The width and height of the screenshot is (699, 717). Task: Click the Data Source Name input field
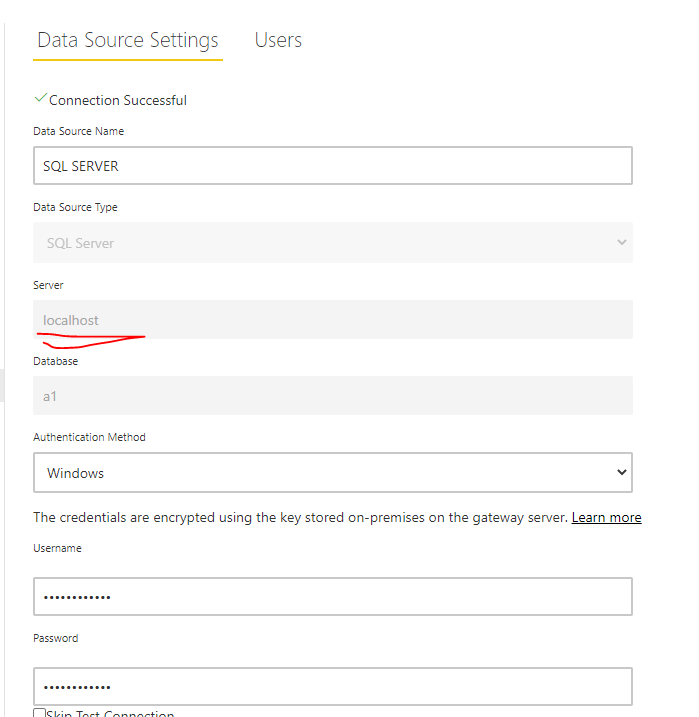click(333, 166)
